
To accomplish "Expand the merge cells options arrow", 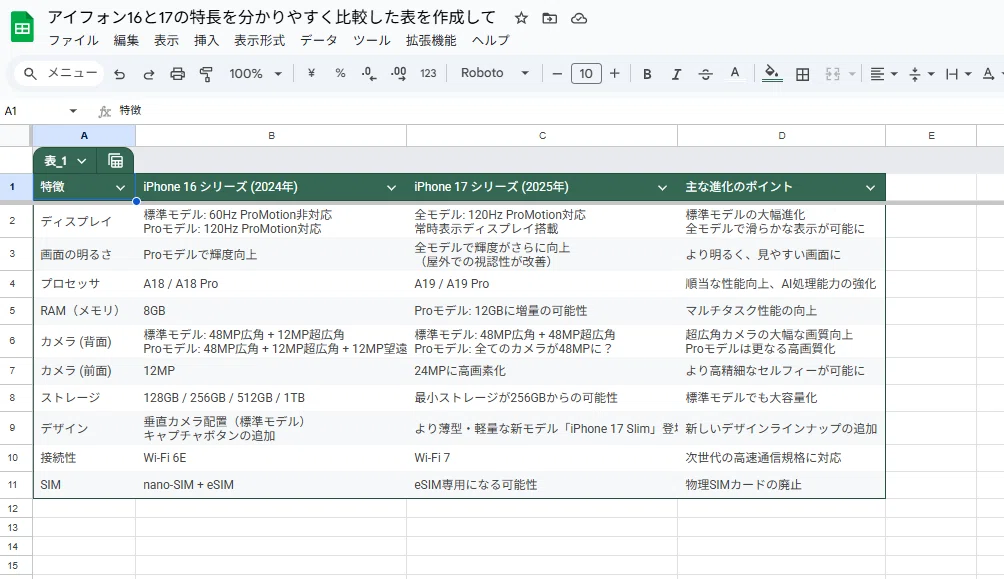I will [852, 74].
